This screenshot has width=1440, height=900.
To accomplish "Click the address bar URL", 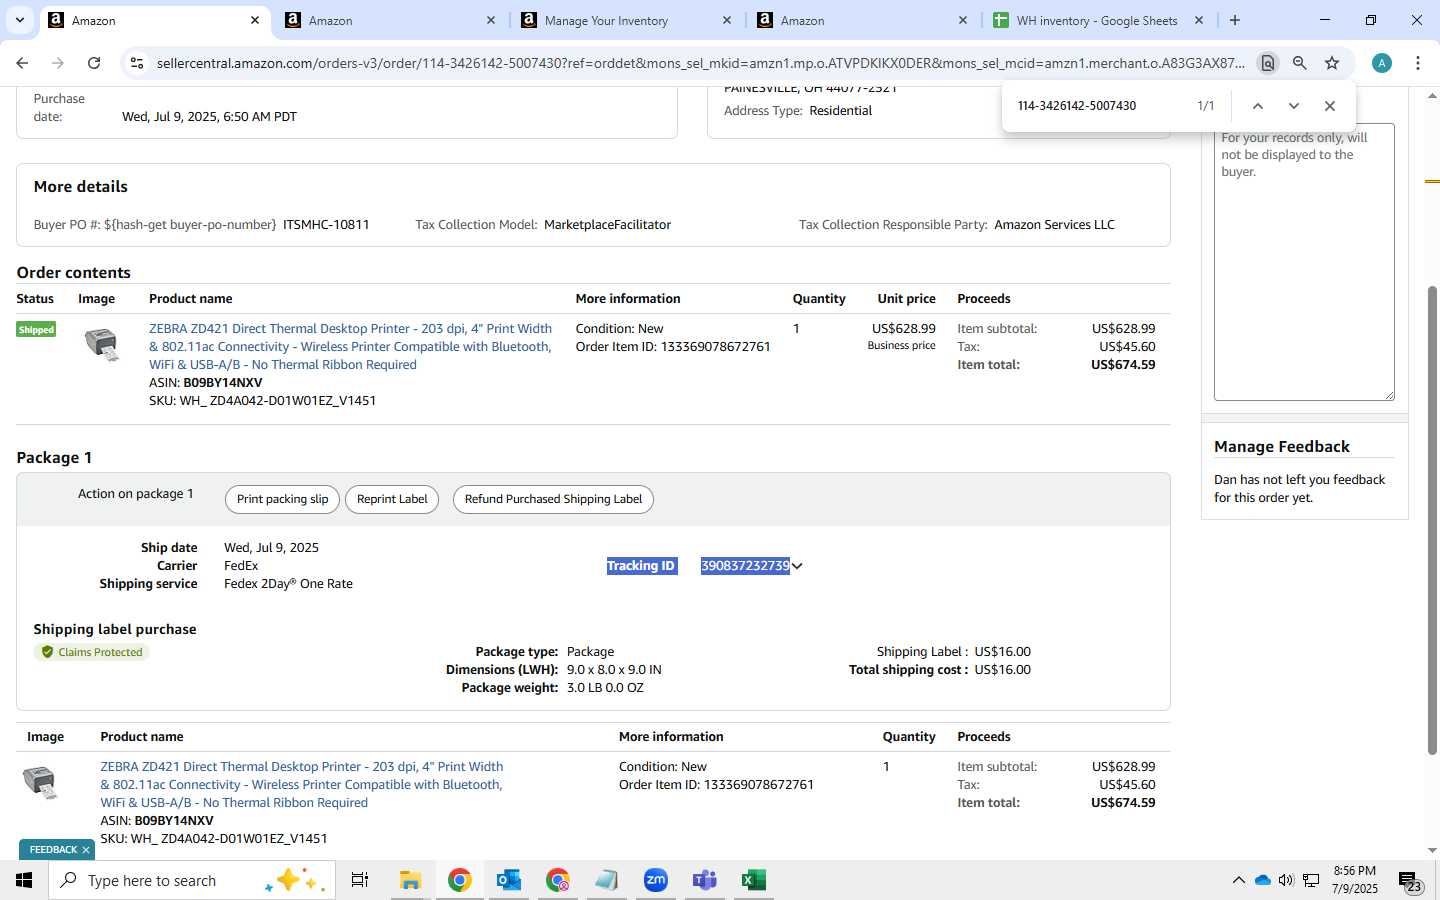I will (x=700, y=63).
